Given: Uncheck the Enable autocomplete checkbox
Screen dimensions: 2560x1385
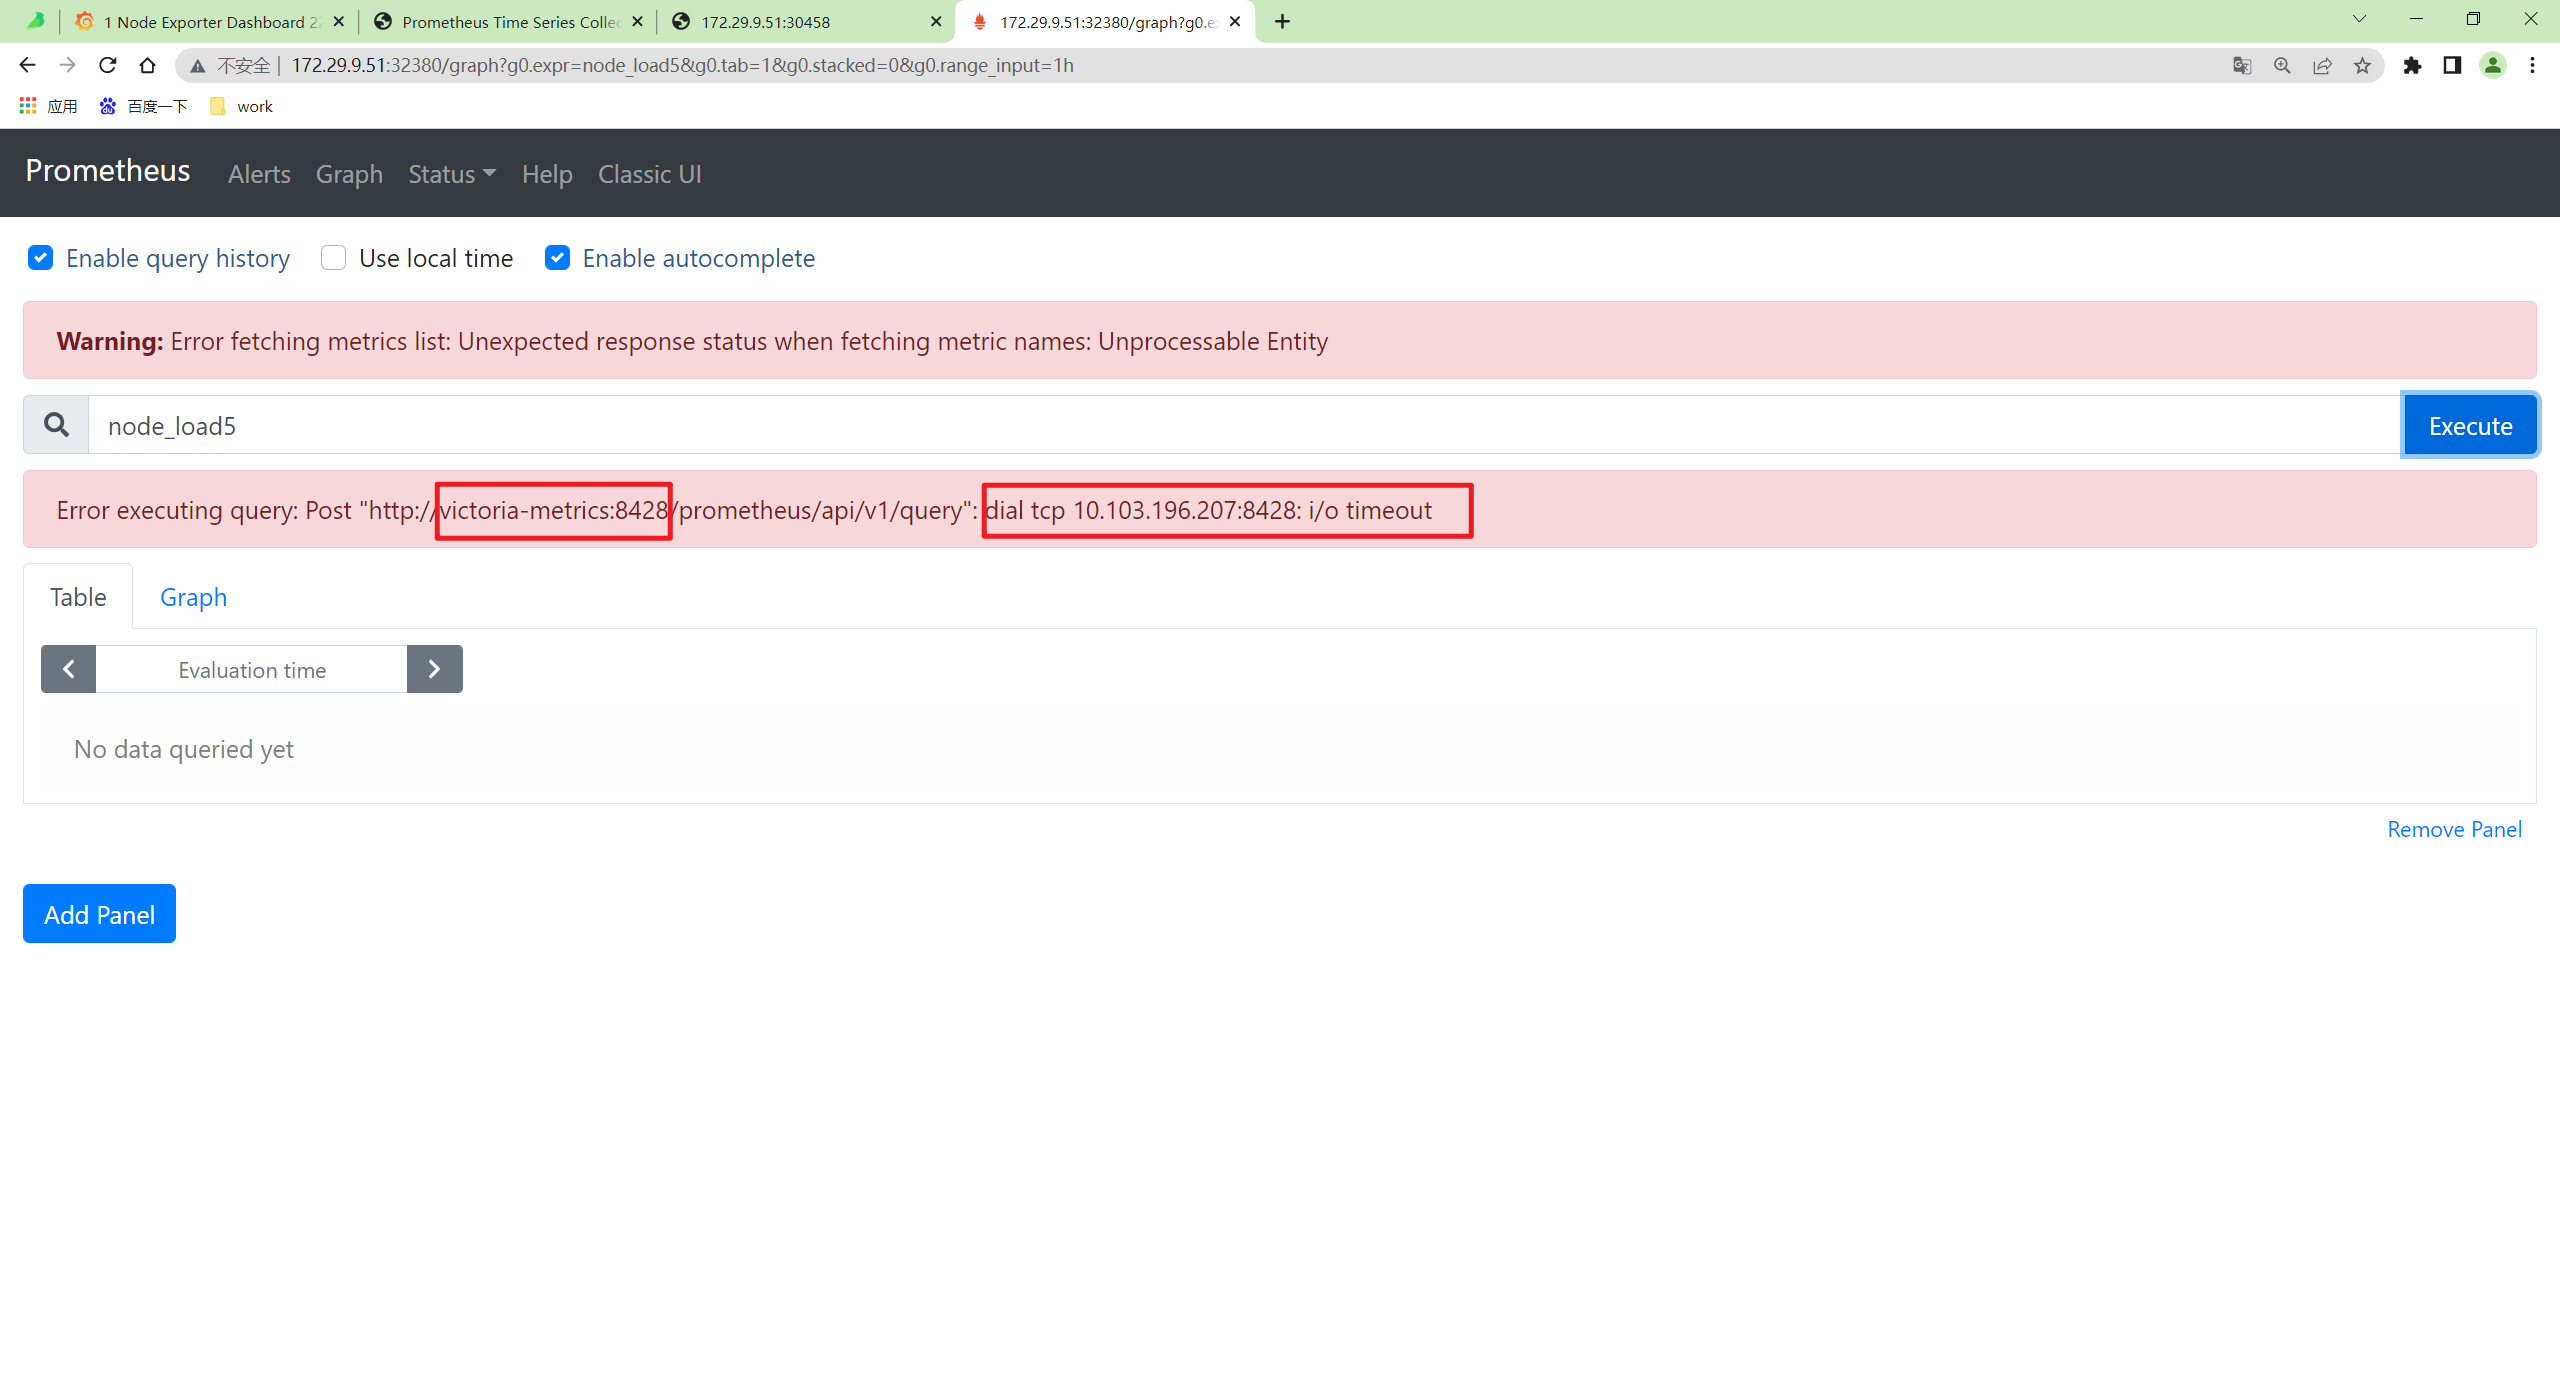Looking at the screenshot, I should (x=557, y=258).
